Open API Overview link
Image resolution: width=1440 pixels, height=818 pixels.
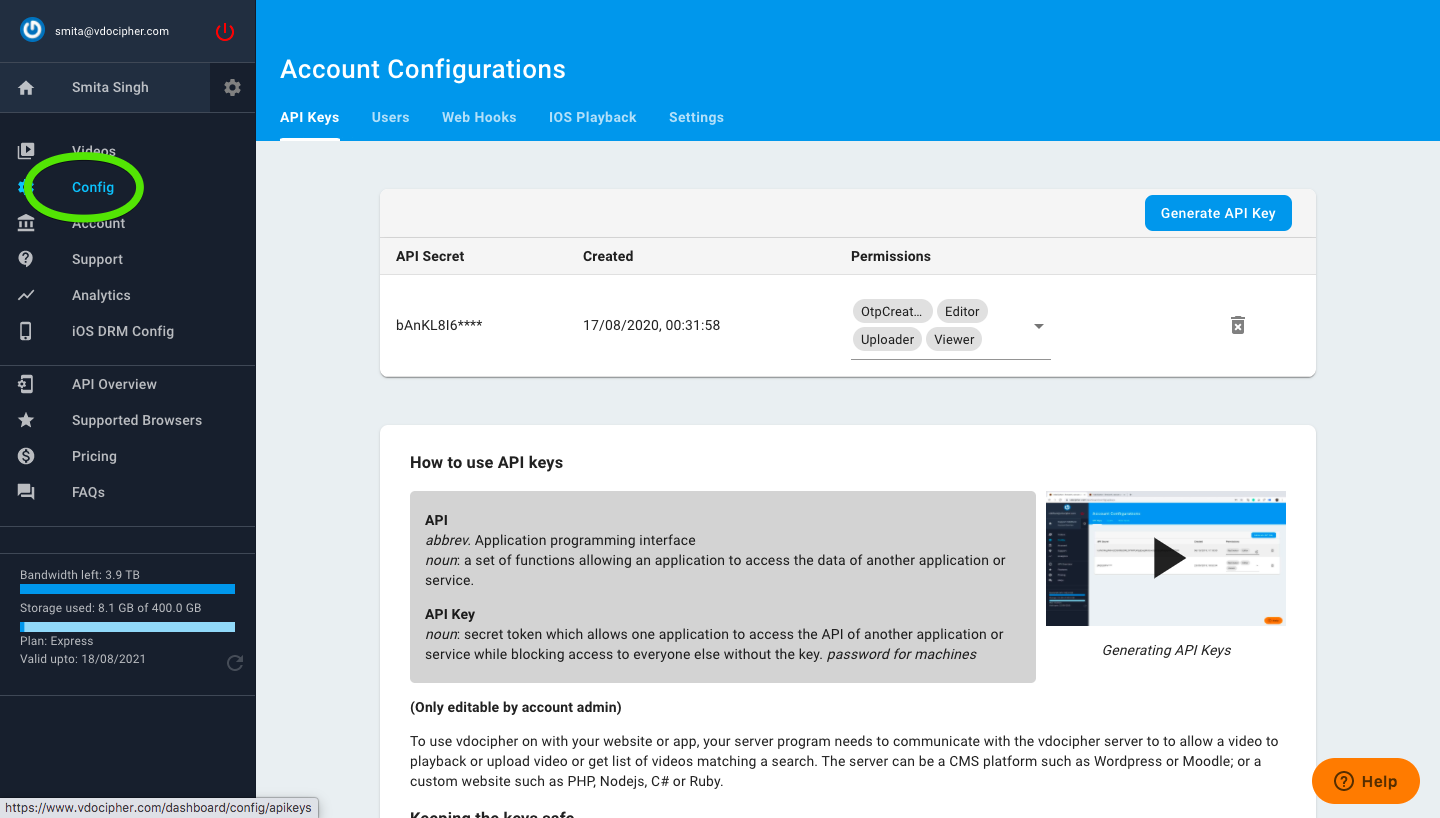click(x=114, y=384)
